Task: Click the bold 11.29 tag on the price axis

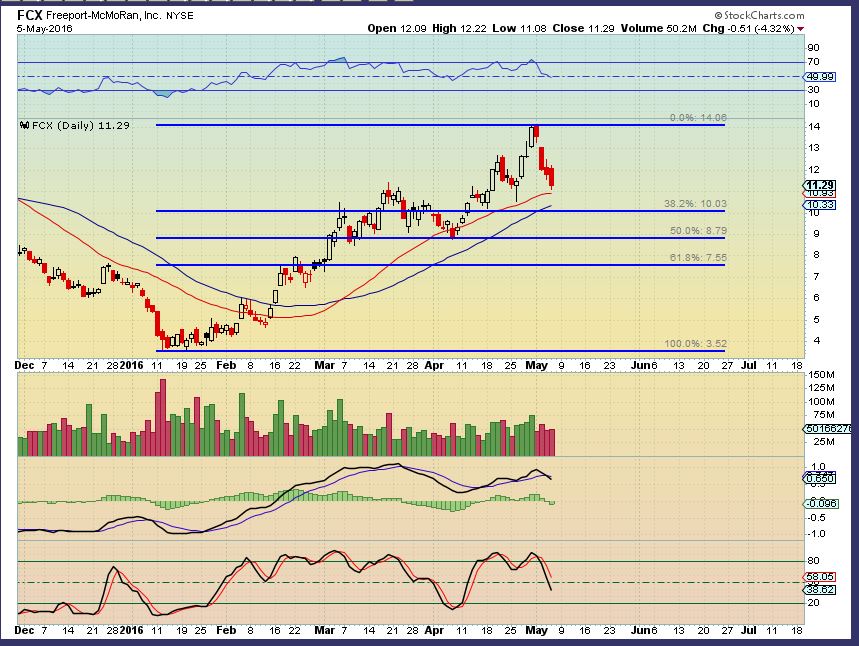Action: [x=820, y=185]
